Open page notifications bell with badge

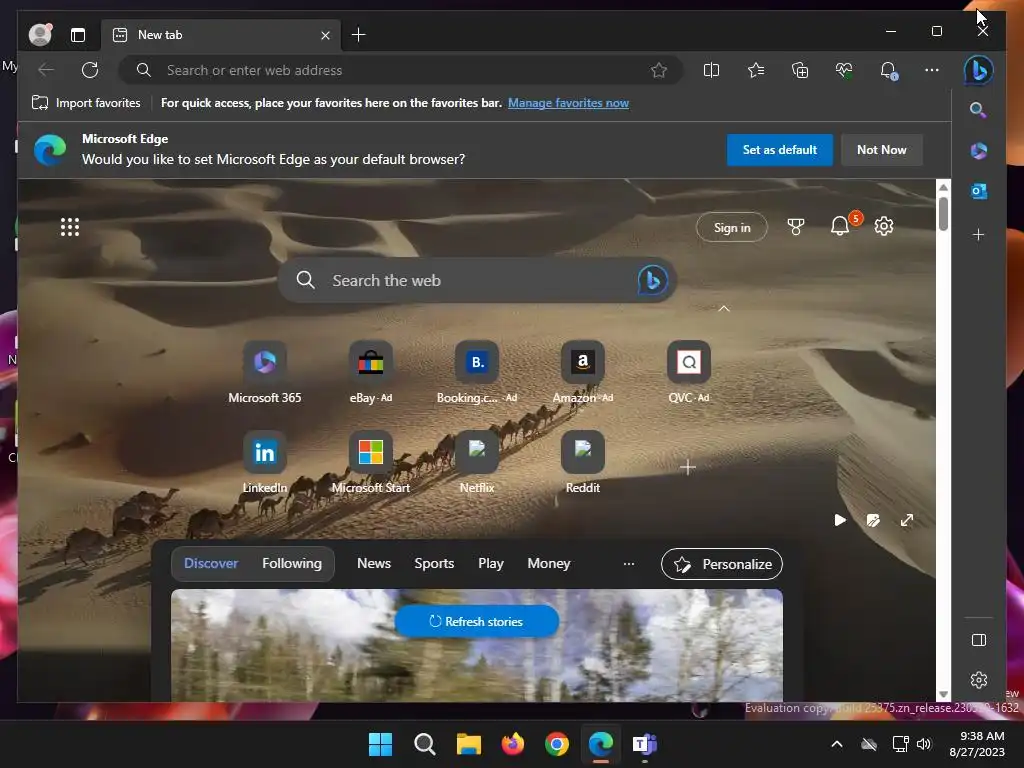pyautogui.click(x=840, y=226)
